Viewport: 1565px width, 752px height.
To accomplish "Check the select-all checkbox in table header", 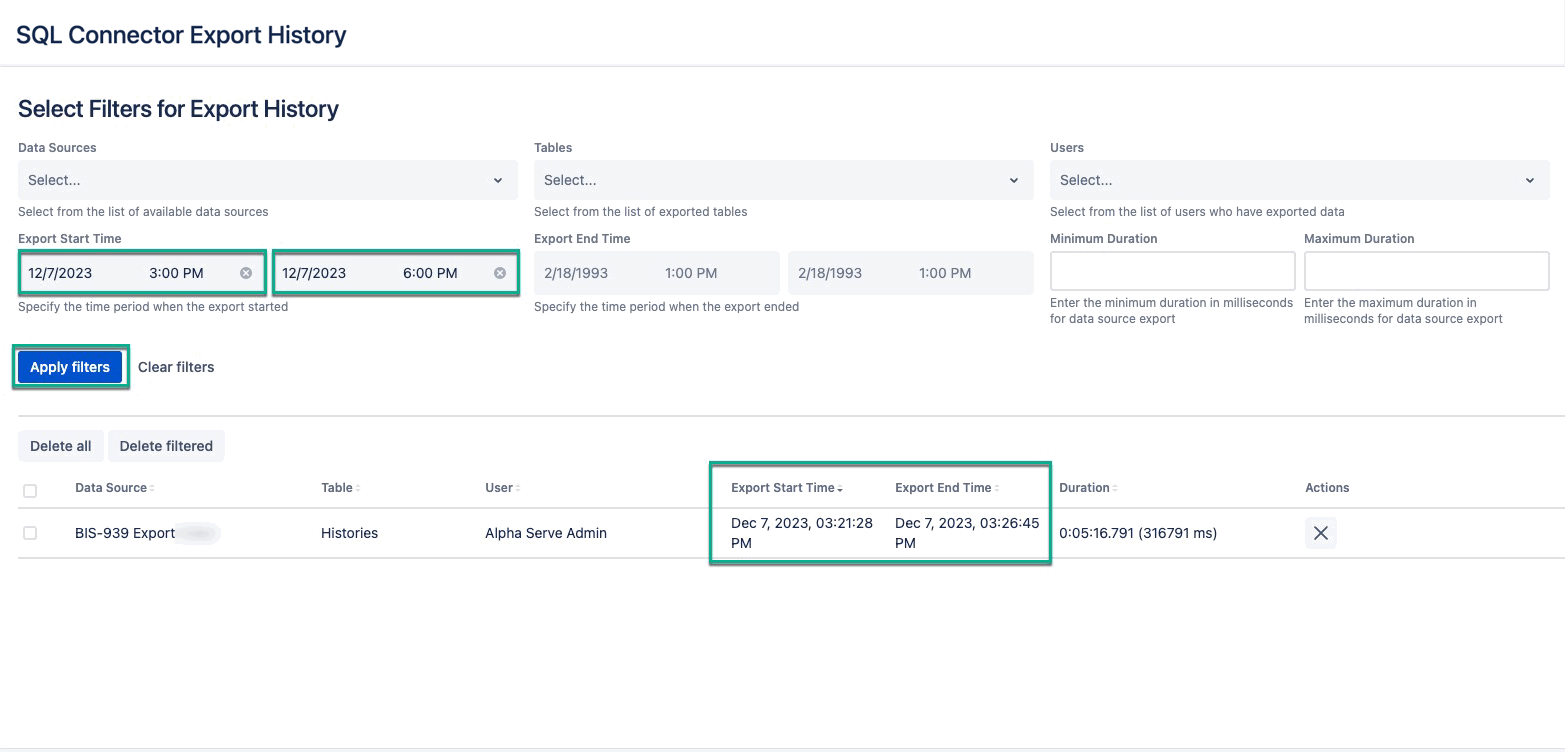I will tap(30, 490).
